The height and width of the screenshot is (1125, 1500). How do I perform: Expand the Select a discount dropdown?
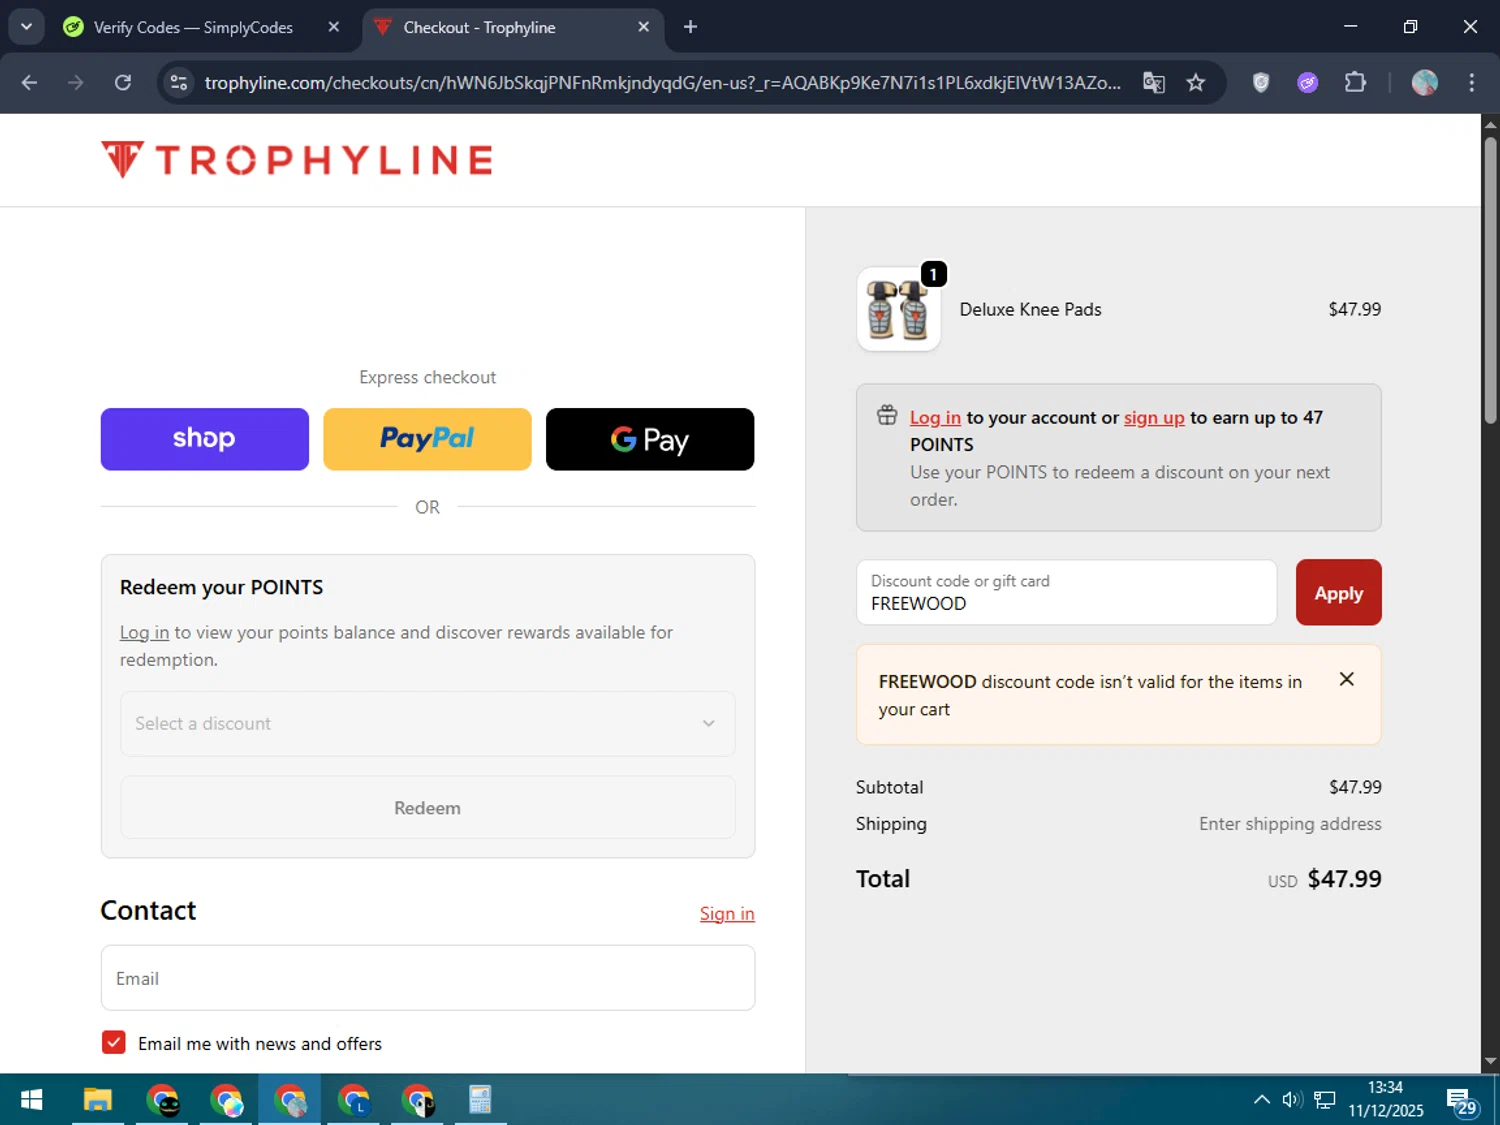[428, 724]
